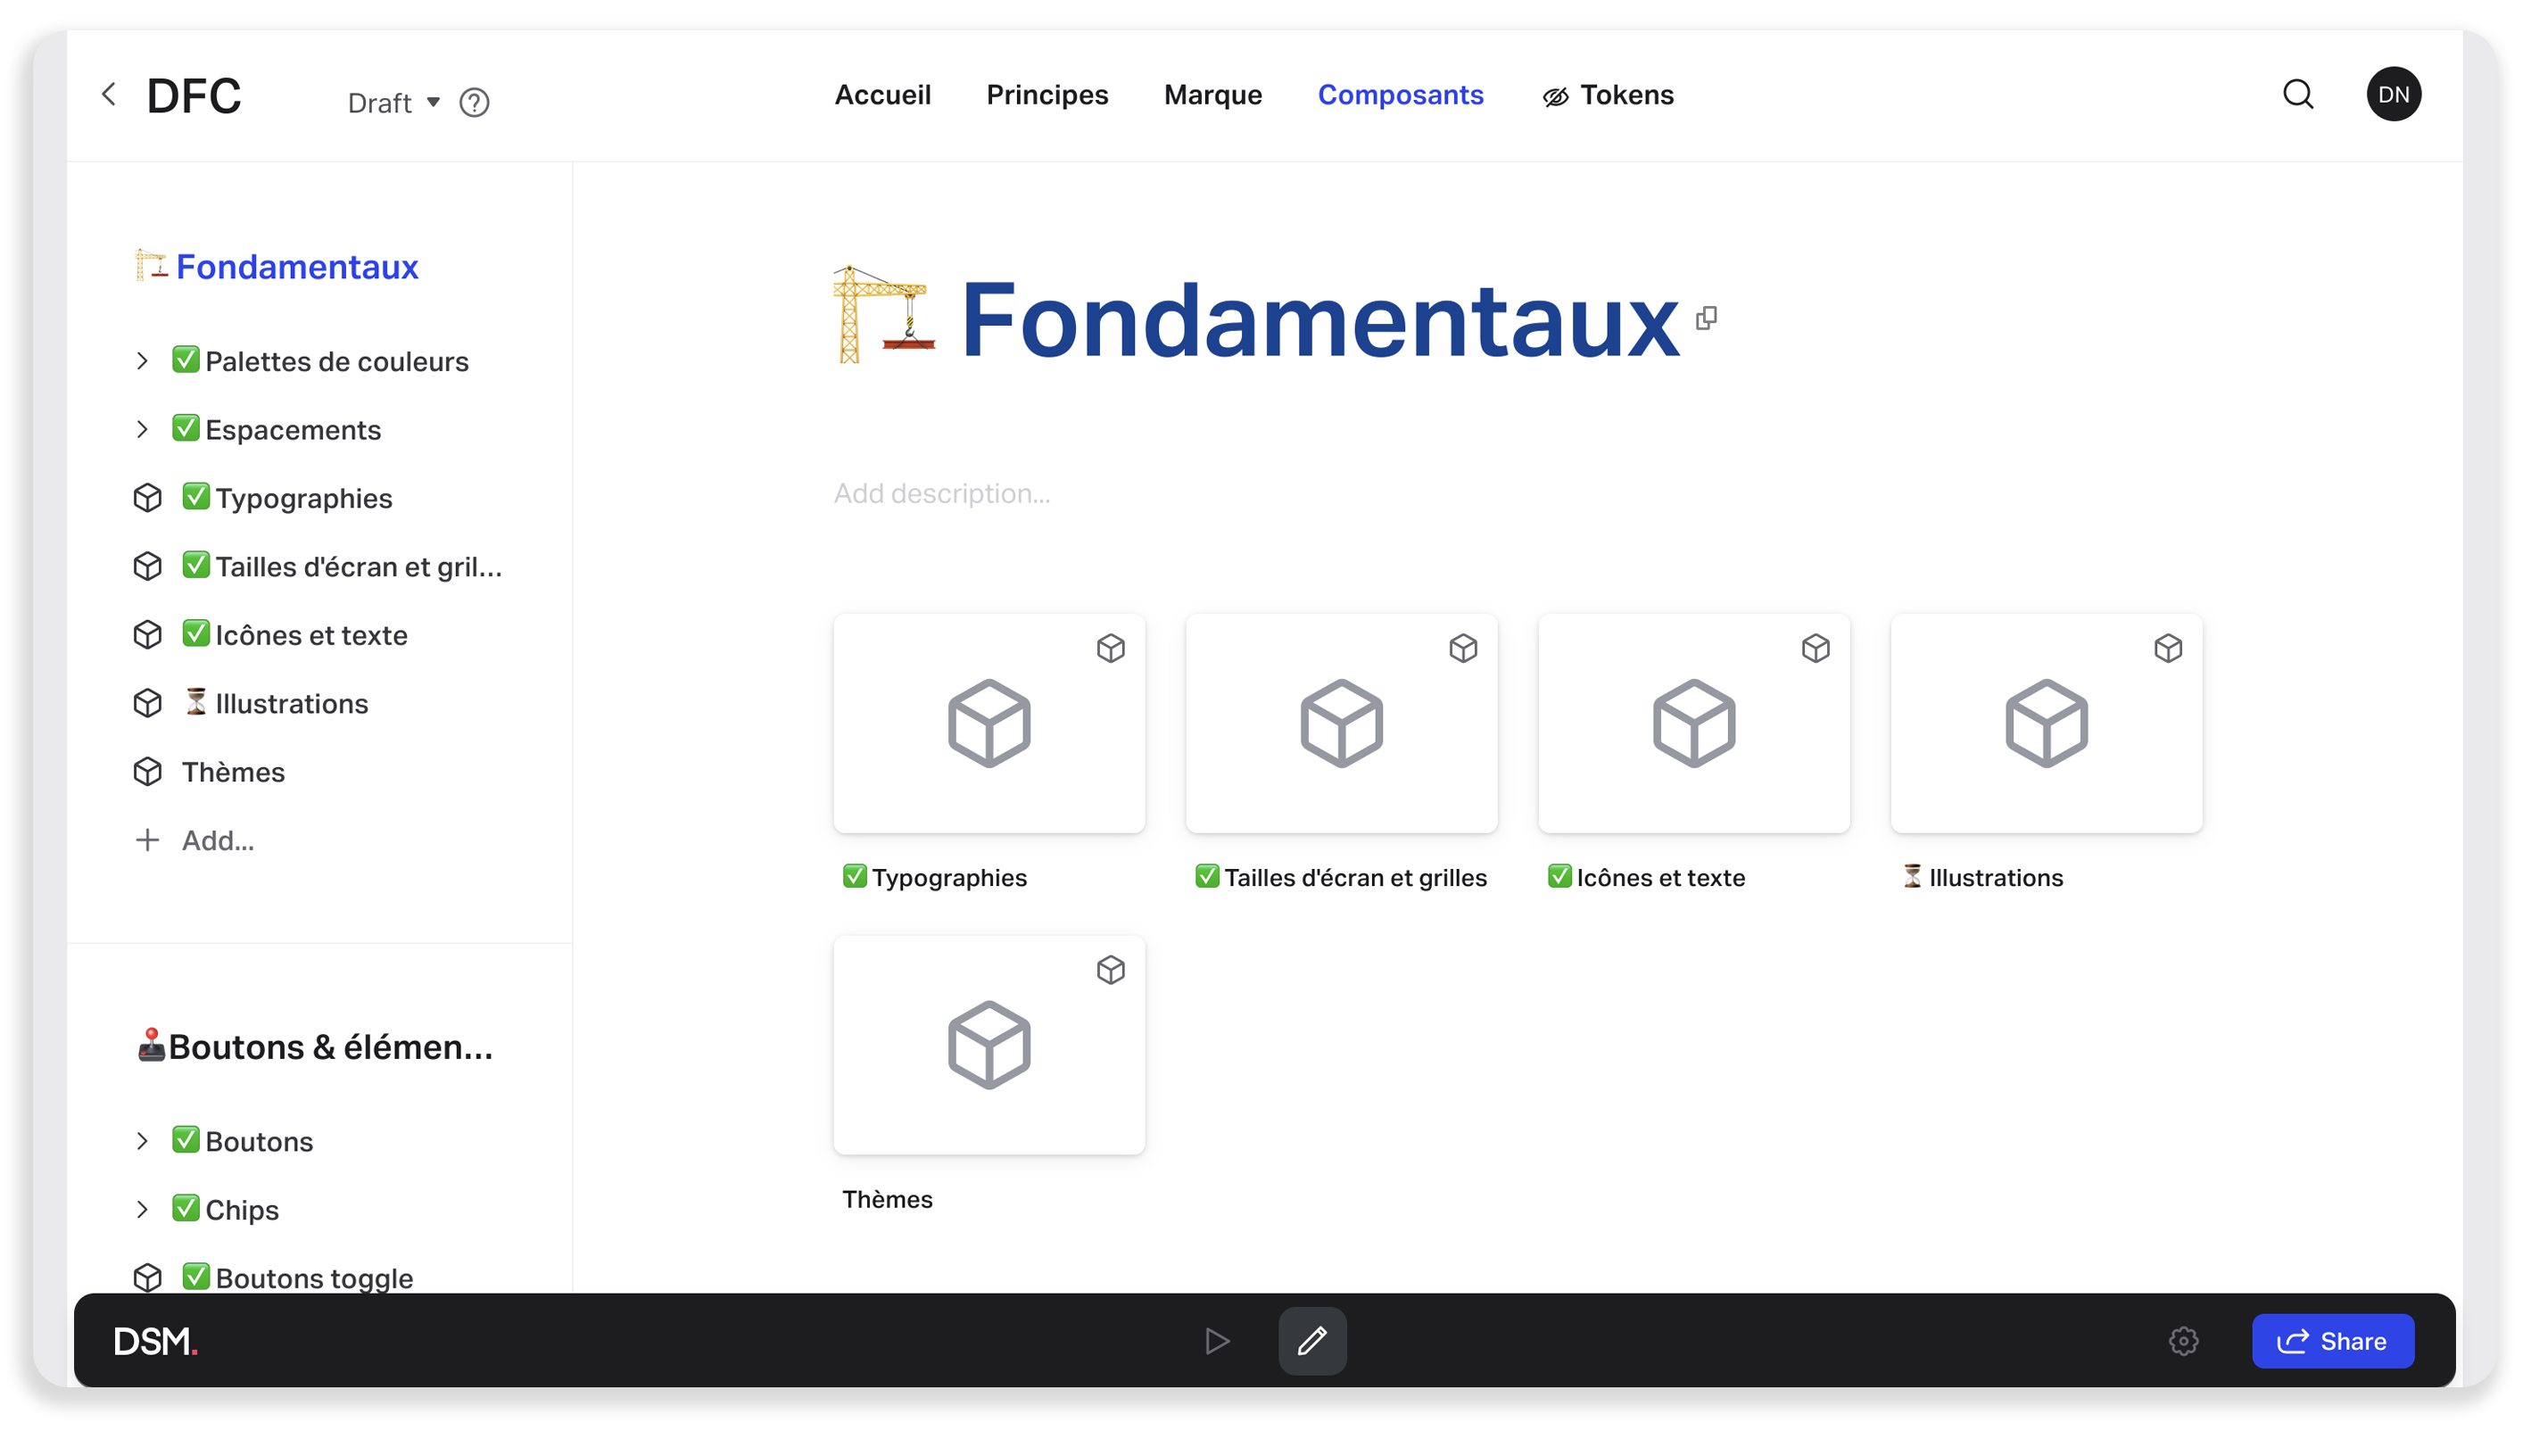This screenshot has height=1456, width=2531.
Task: Click cube icon beside Tailles d'écran sidebar item
Action: tap(148, 567)
